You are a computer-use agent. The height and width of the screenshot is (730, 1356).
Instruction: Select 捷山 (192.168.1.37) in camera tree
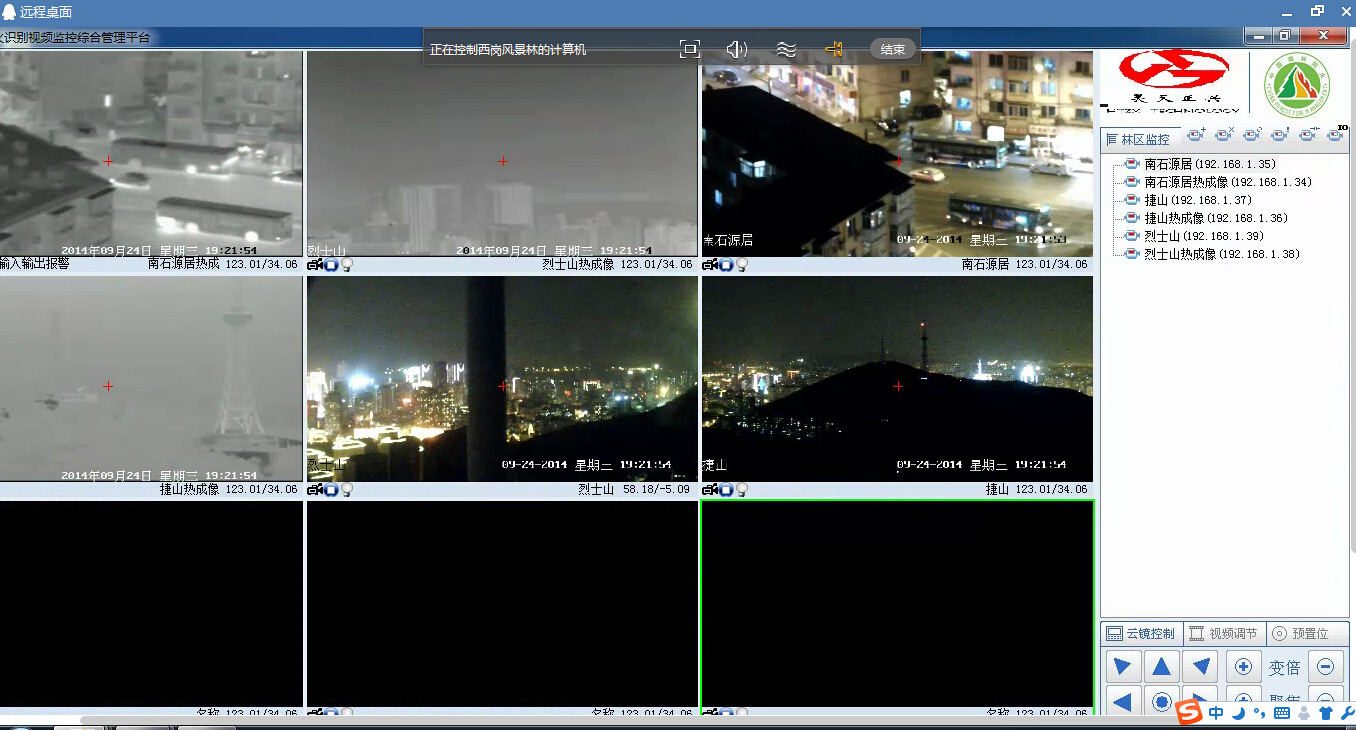point(1197,200)
